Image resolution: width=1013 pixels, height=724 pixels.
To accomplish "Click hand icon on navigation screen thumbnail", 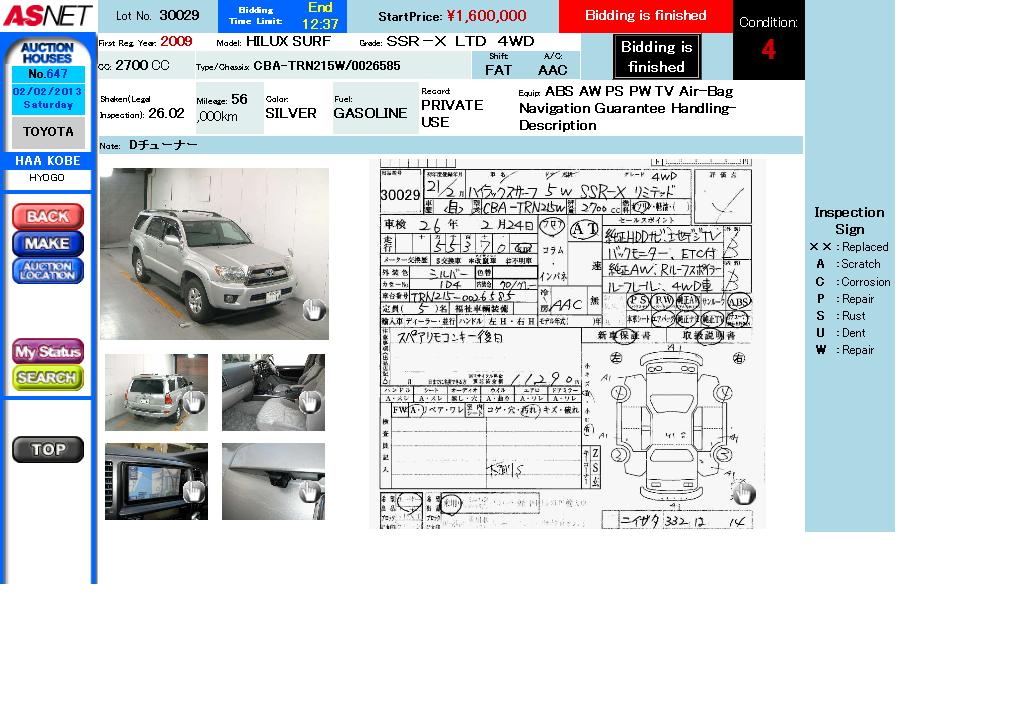I will coord(194,491).
